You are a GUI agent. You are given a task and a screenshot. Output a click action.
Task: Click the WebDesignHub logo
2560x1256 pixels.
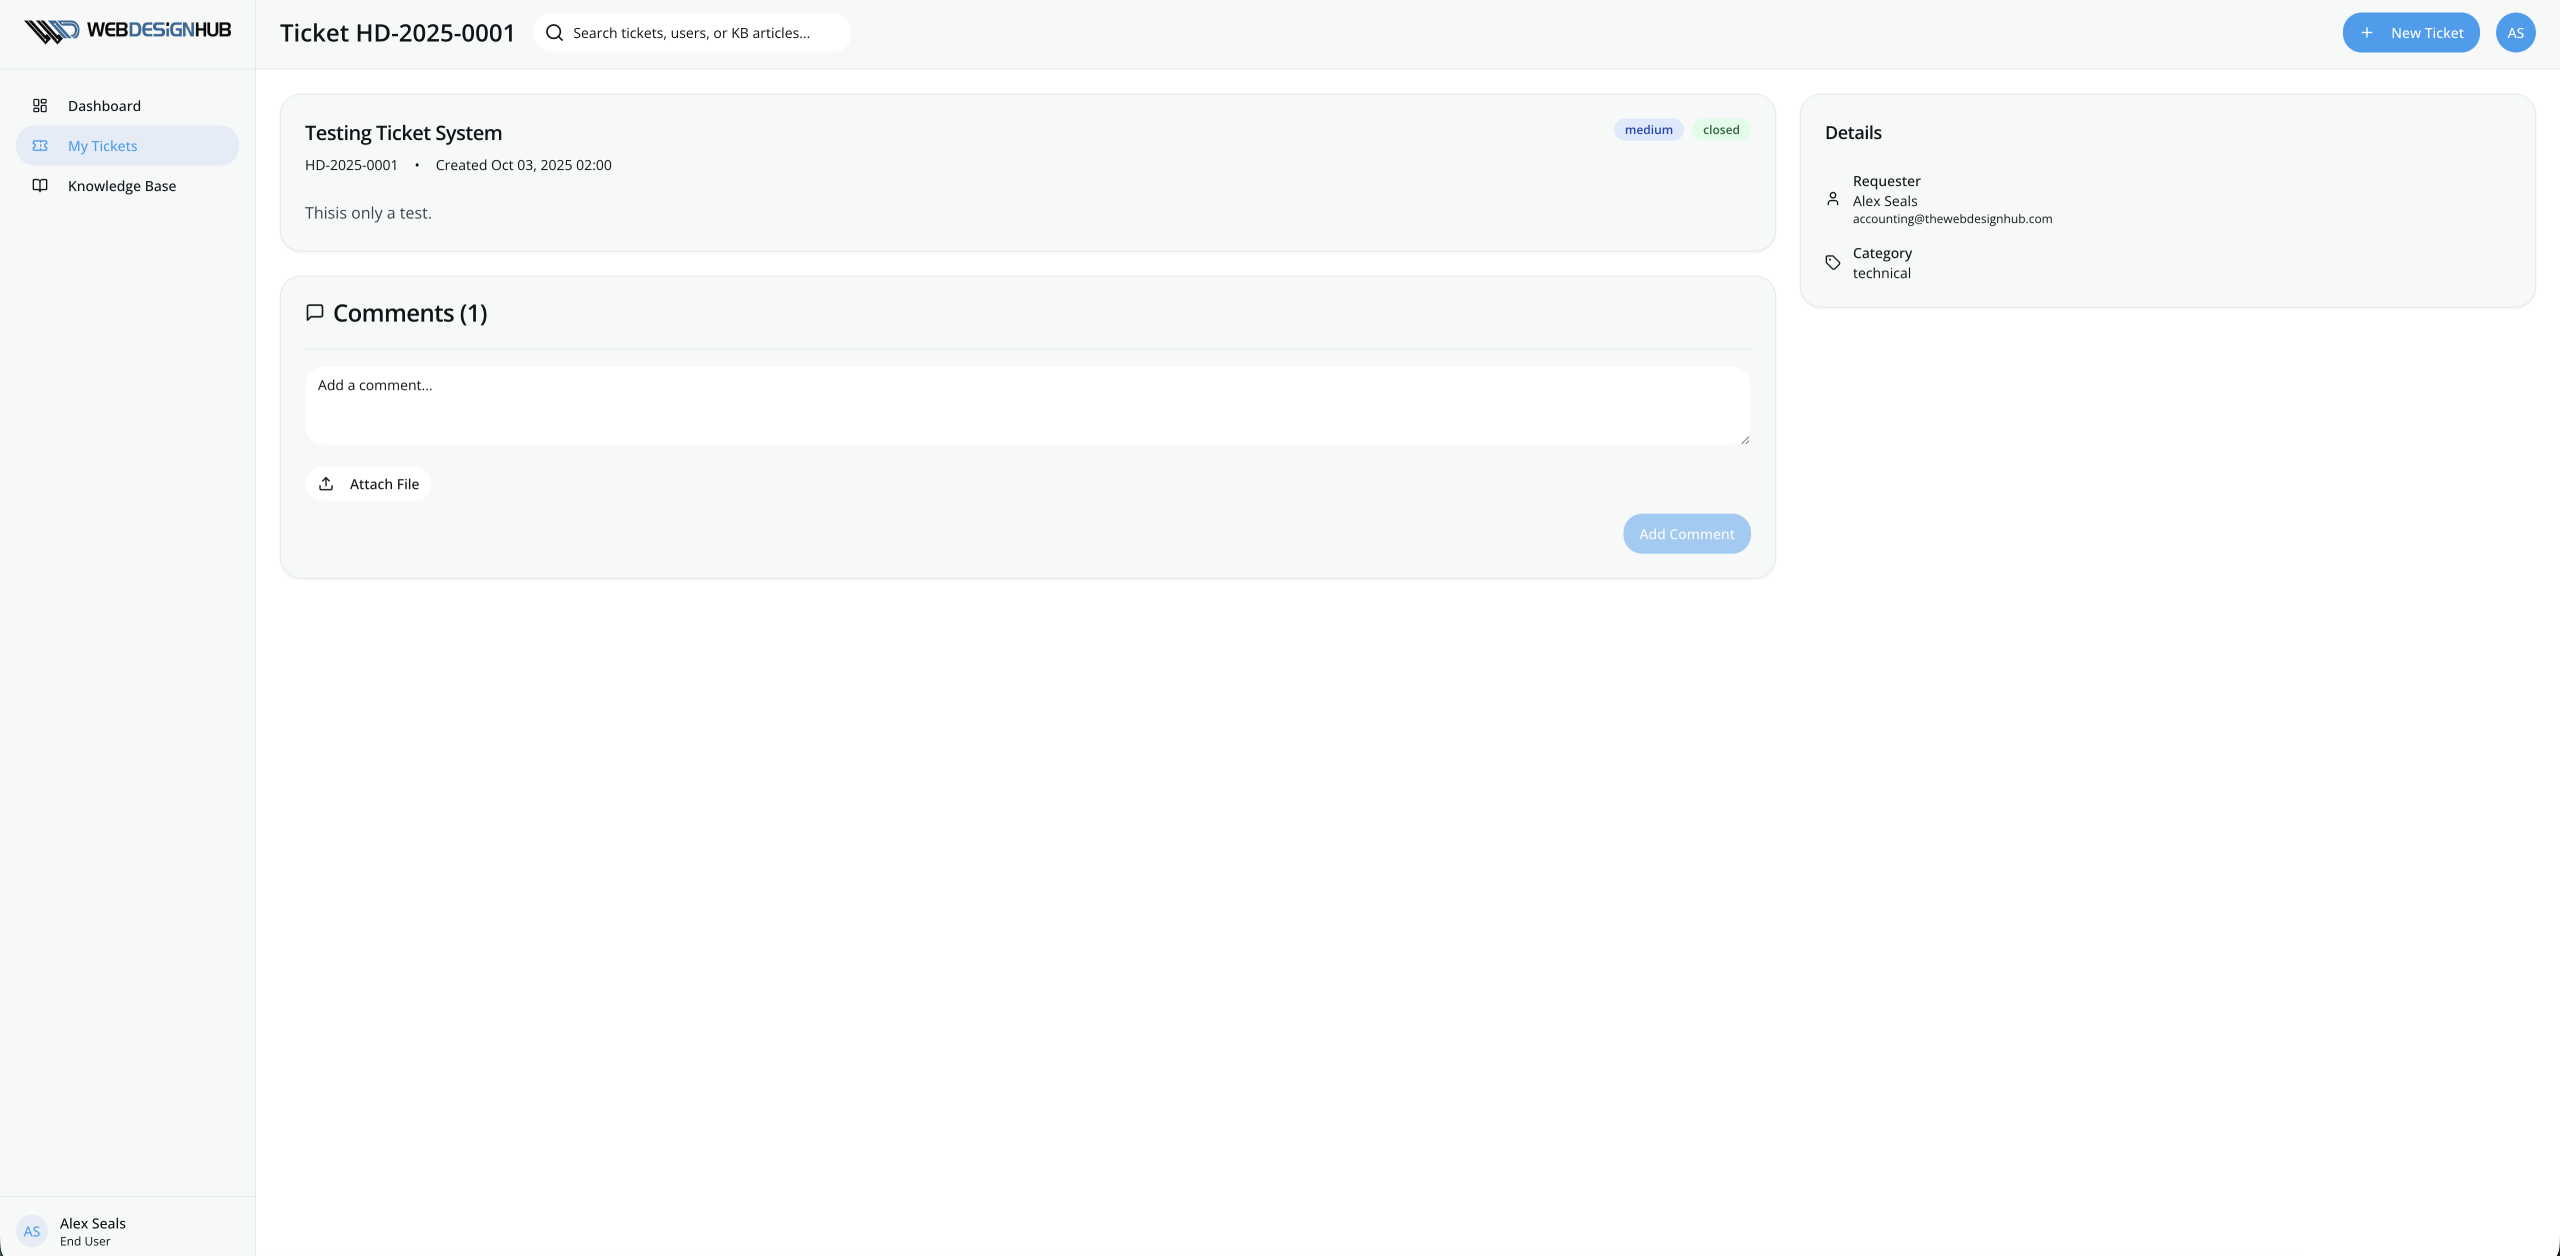127,31
